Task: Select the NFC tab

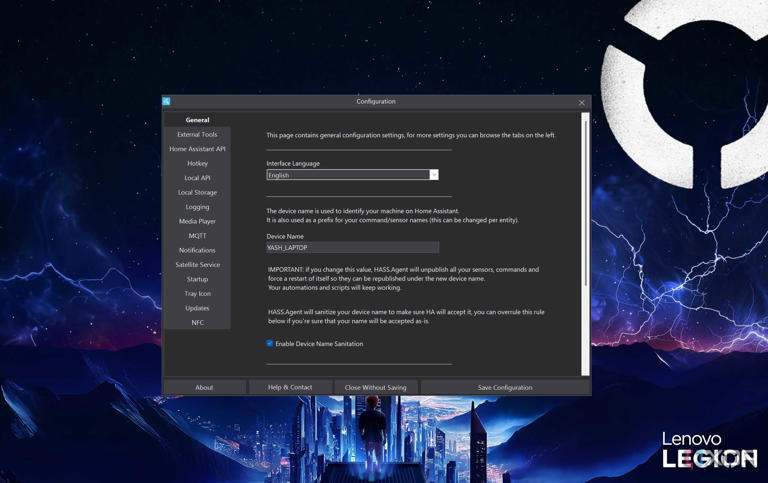Action: (197, 322)
